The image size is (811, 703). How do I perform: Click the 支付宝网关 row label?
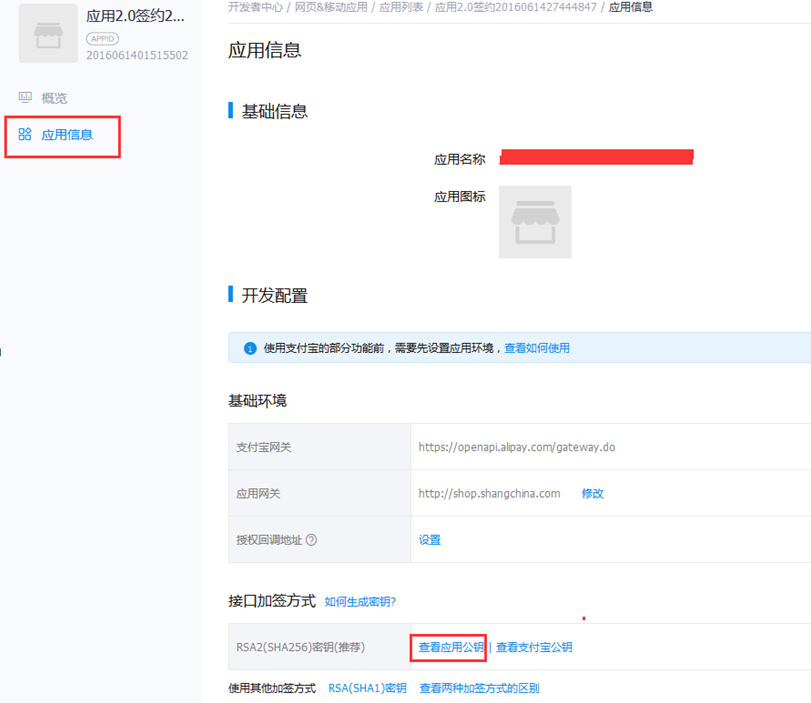pos(264,447)
